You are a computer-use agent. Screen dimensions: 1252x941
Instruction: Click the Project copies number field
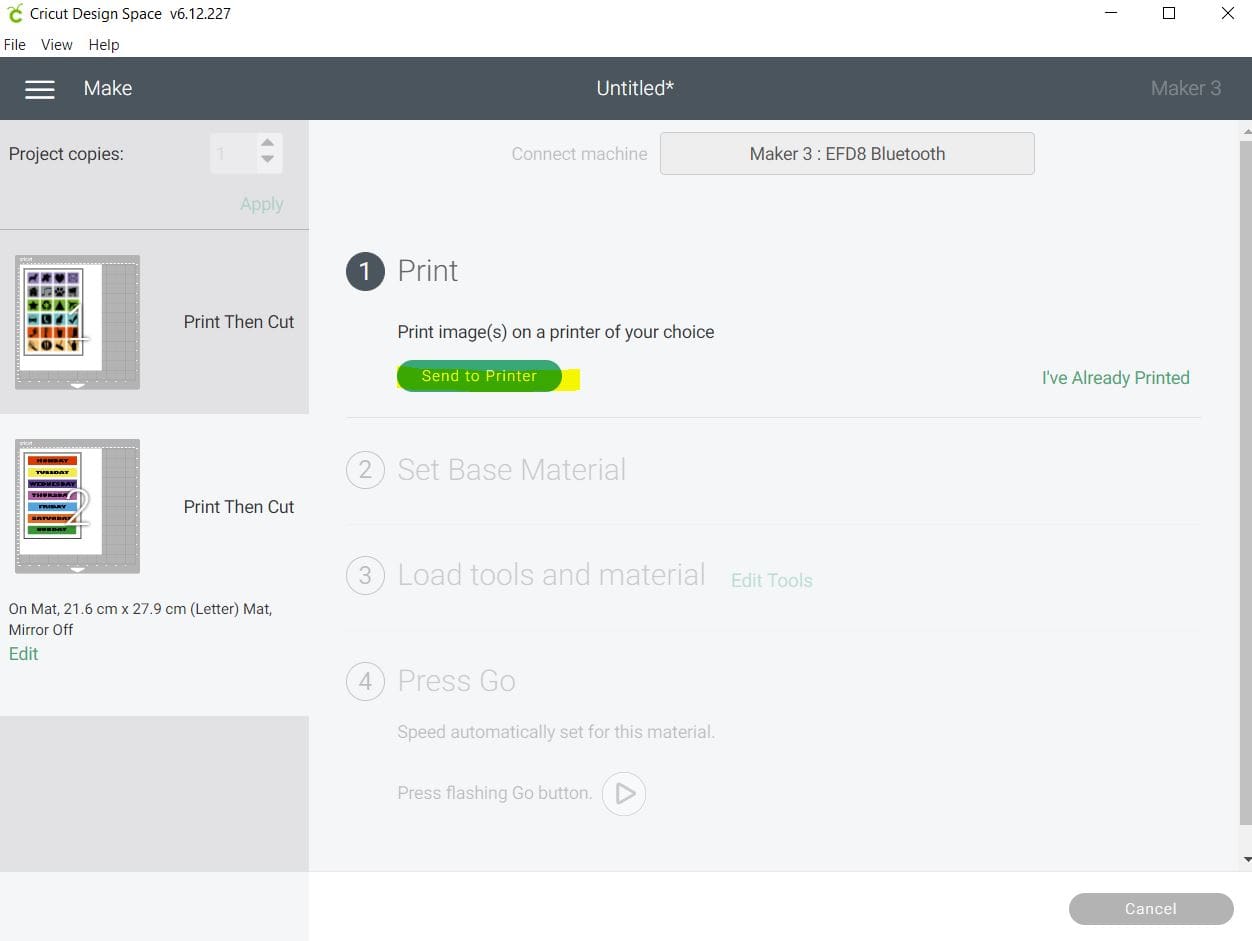233,154
